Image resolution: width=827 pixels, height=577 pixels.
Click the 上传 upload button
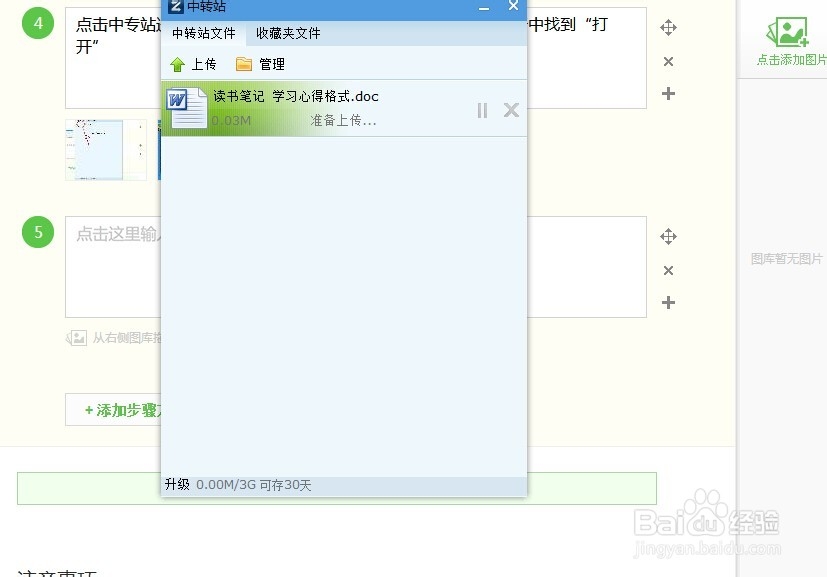tap(193, 64)
